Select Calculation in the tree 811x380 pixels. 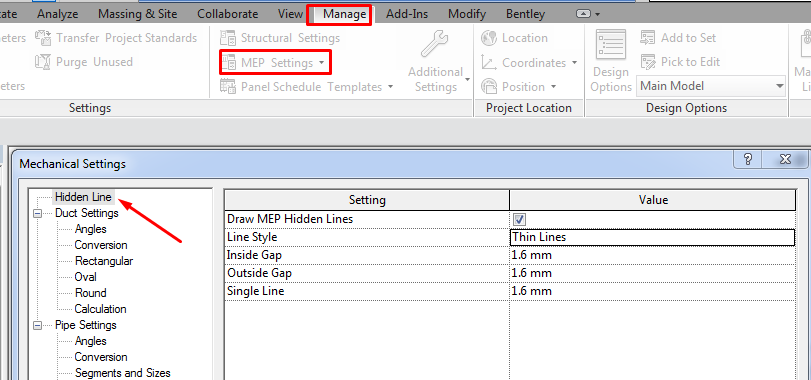(x=100, y=309)
